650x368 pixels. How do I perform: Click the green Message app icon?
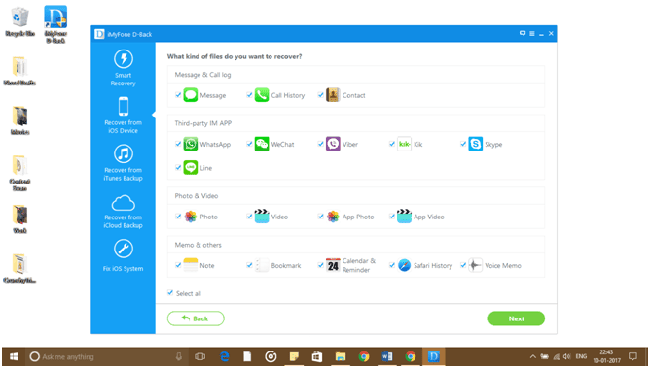click(191, 95)
